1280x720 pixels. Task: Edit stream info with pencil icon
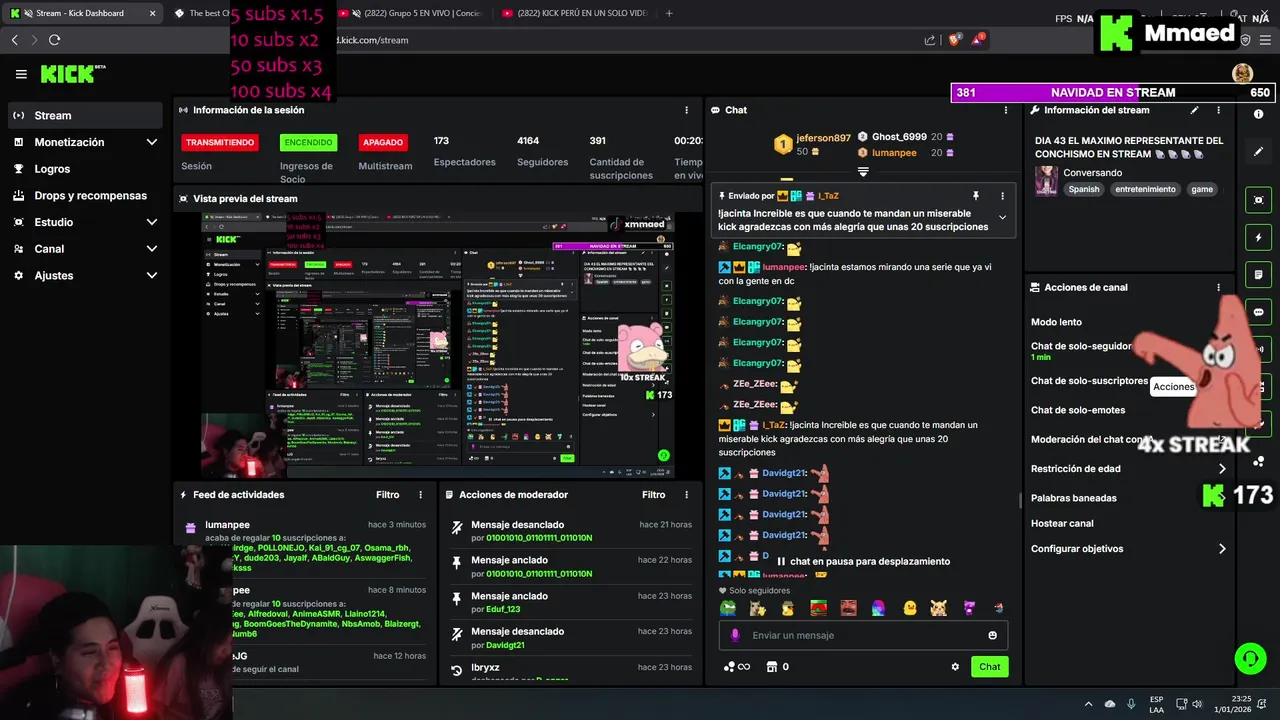pos(1193,110)
